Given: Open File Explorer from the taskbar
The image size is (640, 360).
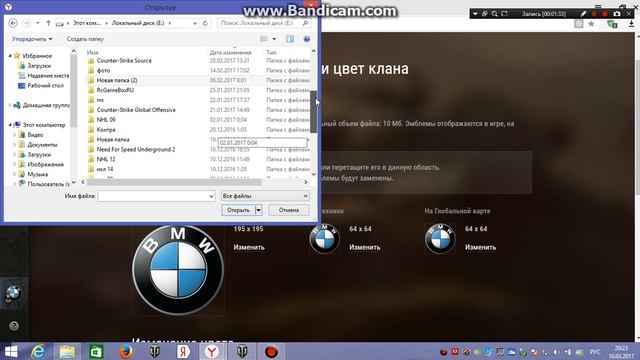Looking at the screenshot, I should pyautogui.click(x=67, y=351).
